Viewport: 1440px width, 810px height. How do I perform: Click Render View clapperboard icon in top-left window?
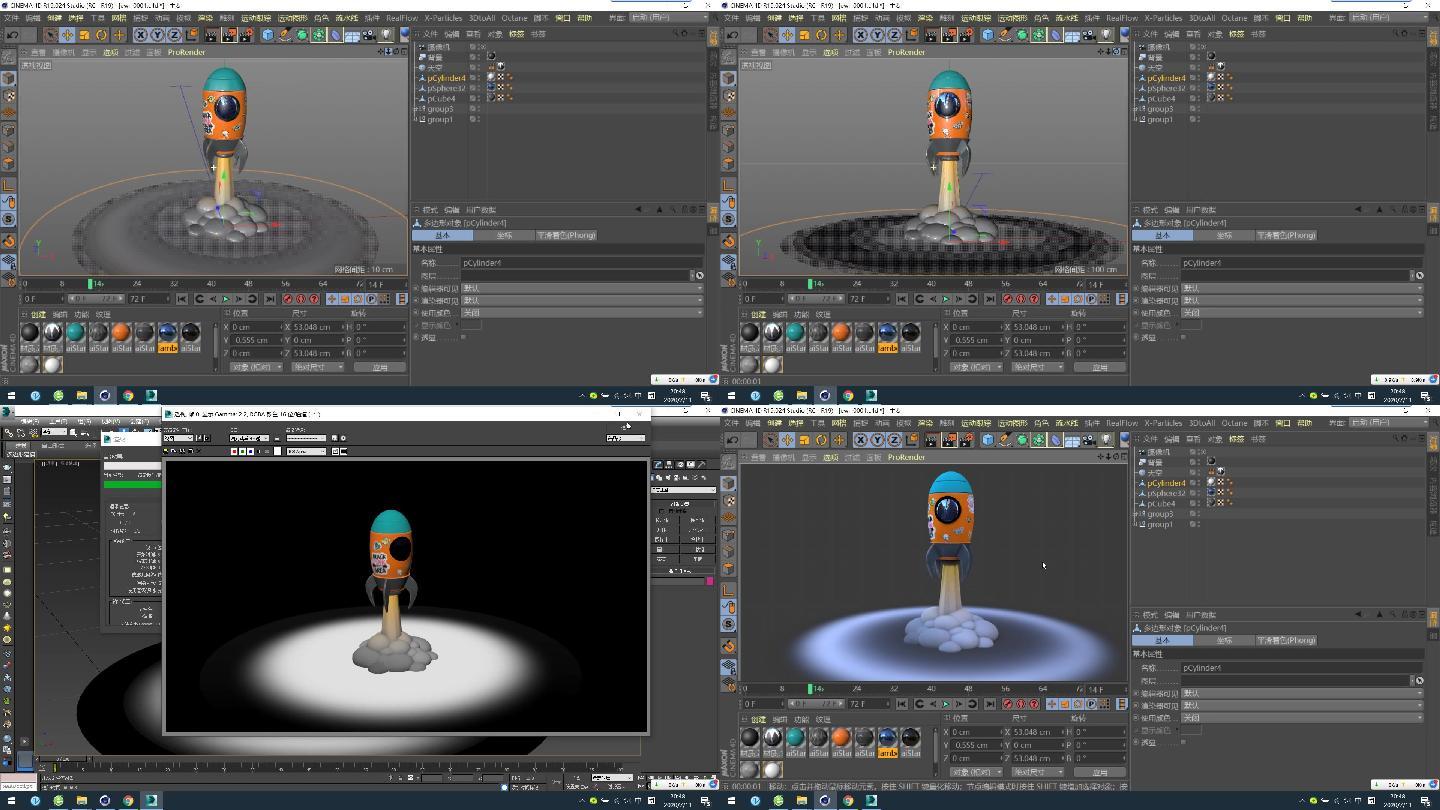click(x=211, y=35)
